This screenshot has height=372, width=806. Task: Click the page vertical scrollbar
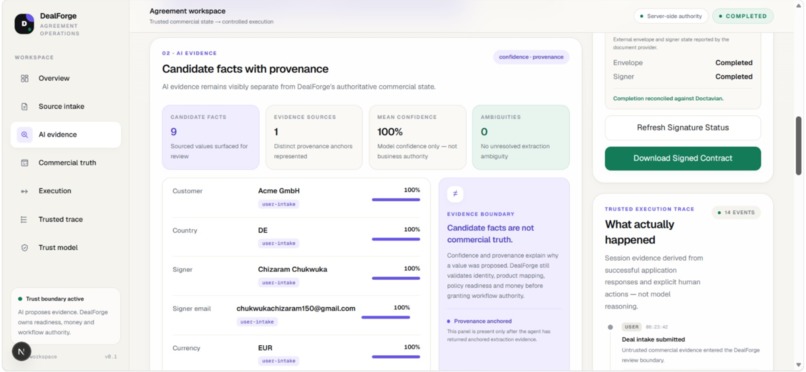point(798,145)
